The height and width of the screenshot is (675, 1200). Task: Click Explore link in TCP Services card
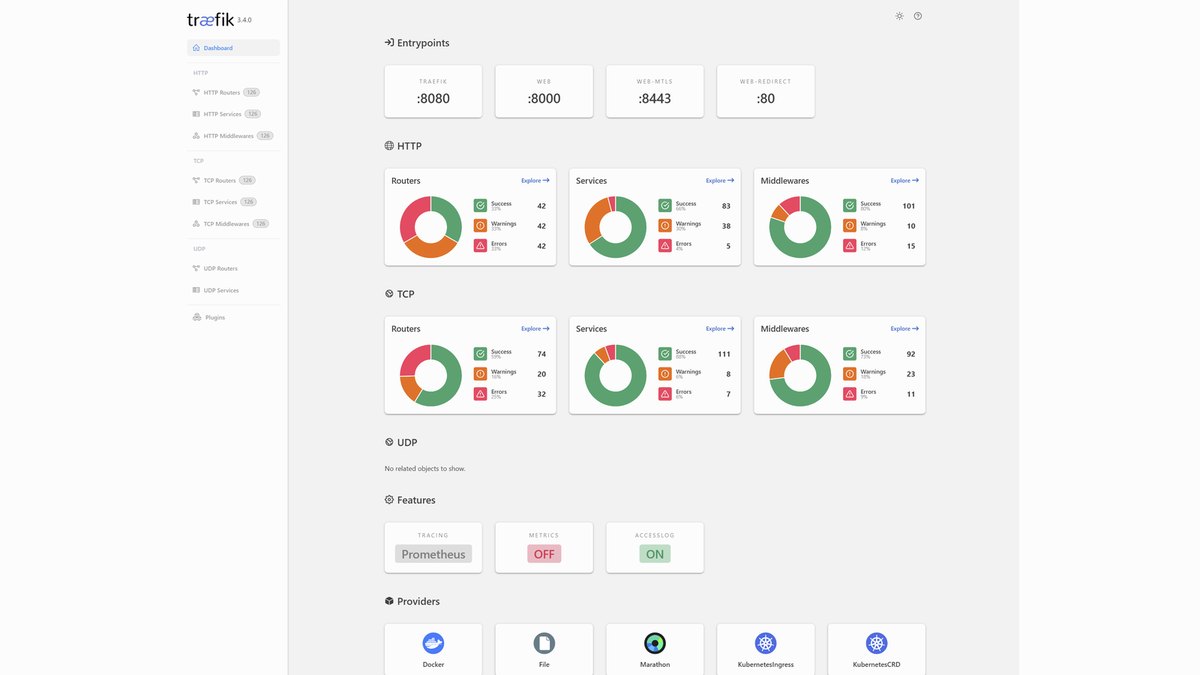(720, 329)
